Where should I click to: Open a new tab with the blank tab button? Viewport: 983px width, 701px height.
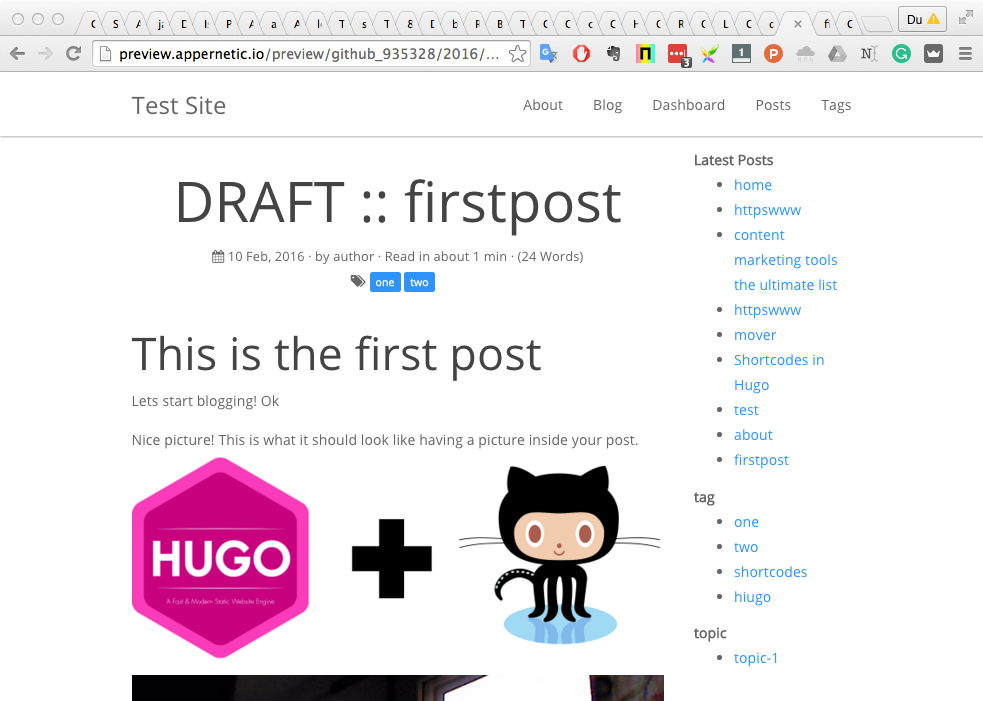[x=876, y=24]
